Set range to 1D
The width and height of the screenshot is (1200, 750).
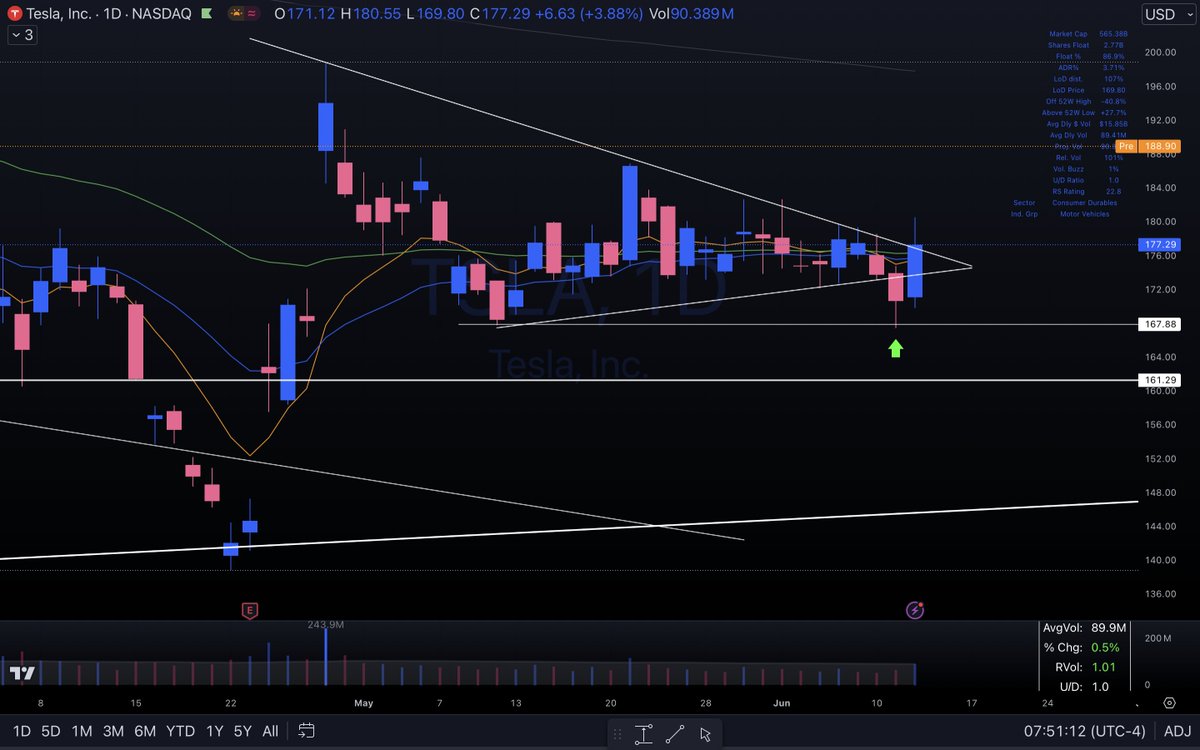tap(20, 731)
